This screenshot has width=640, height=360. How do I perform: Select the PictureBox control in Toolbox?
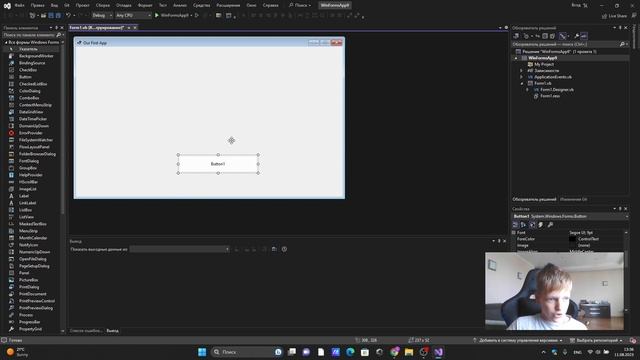coord(29,280)
